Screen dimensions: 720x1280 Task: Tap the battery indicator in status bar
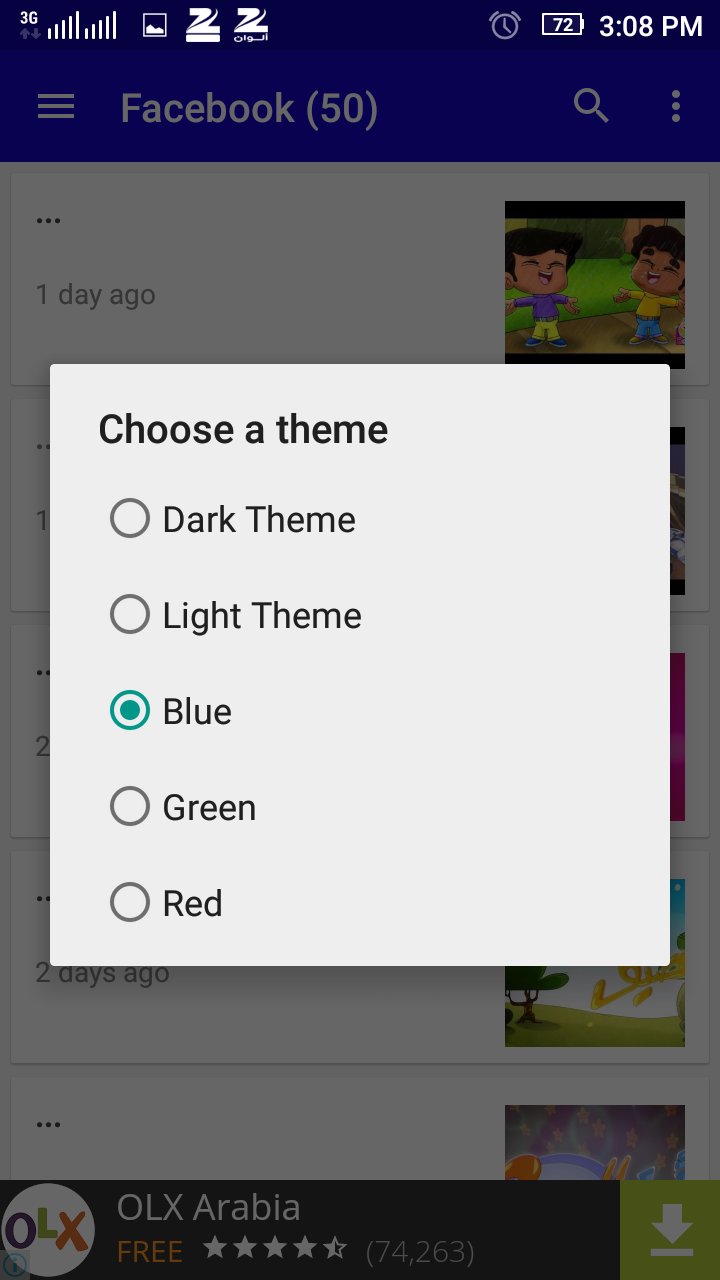coord(562,25)
